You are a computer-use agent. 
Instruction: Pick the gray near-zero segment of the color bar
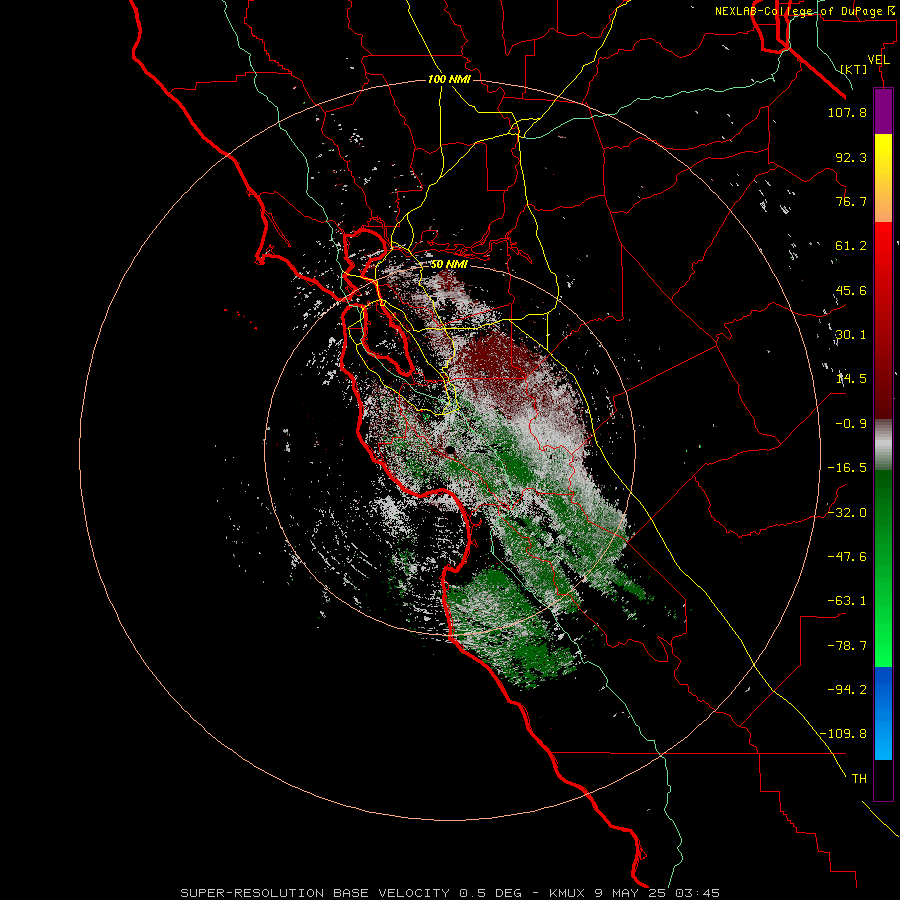883,445
